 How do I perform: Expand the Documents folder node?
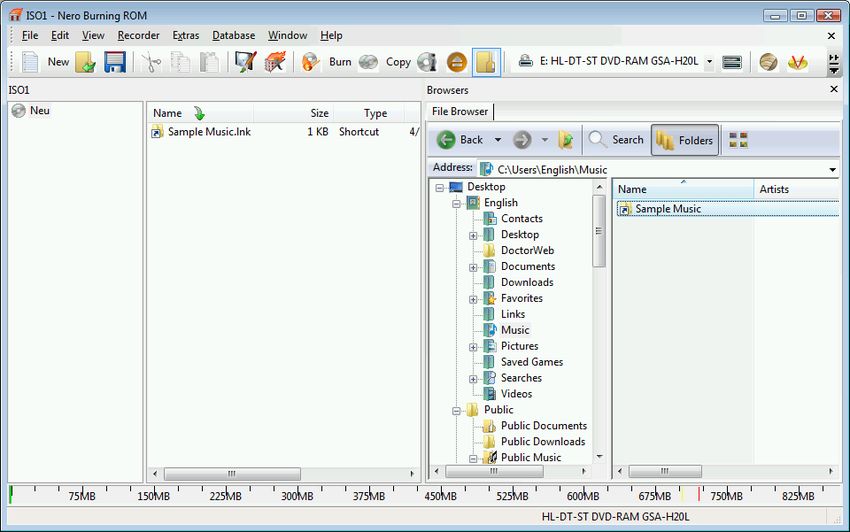[473, 267]
